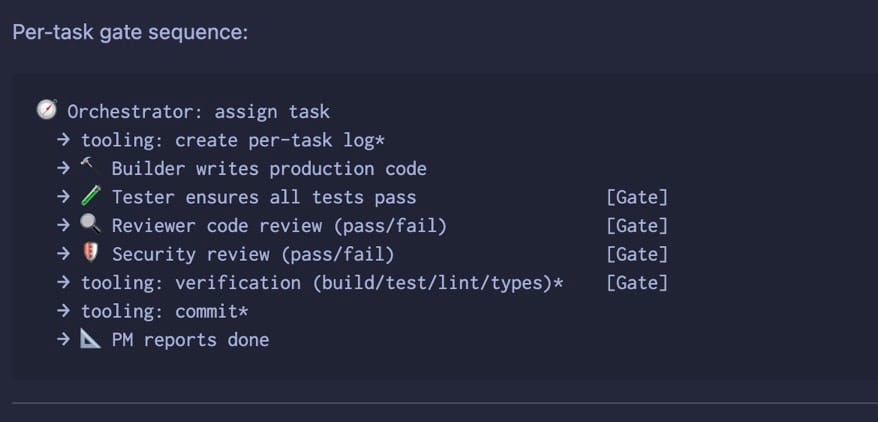Click the [Gate] label on the verification line
Screen dimensions: 878x422
pyautogui.click(x=636, y=283)
